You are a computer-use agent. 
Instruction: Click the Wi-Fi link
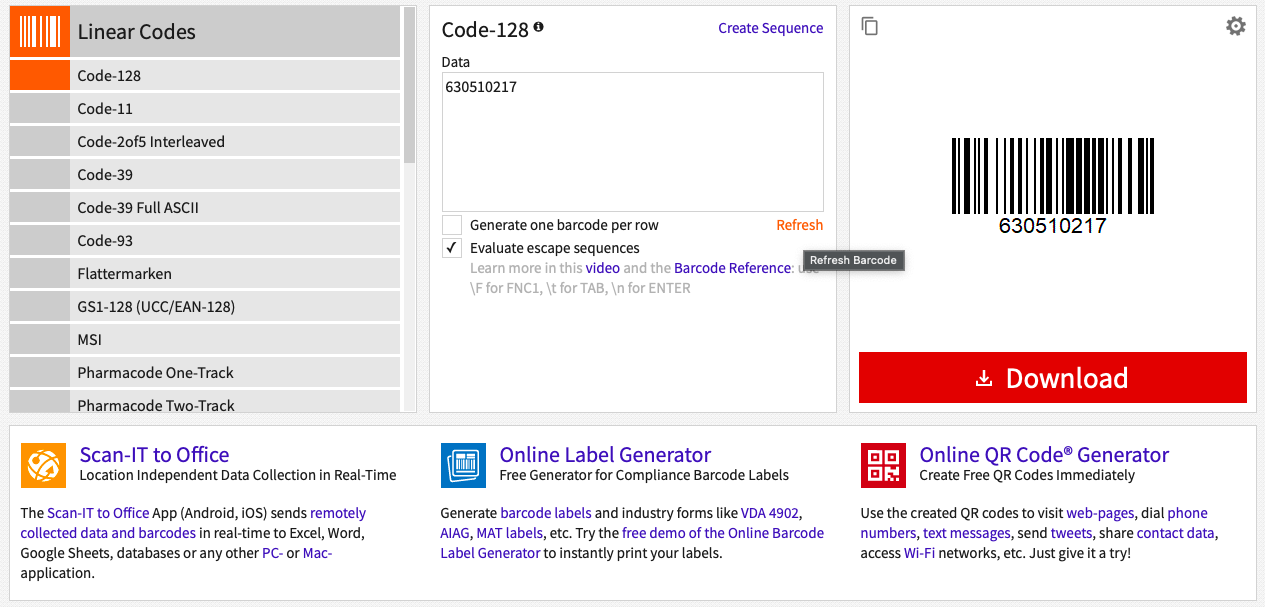[x=920, y=553]
